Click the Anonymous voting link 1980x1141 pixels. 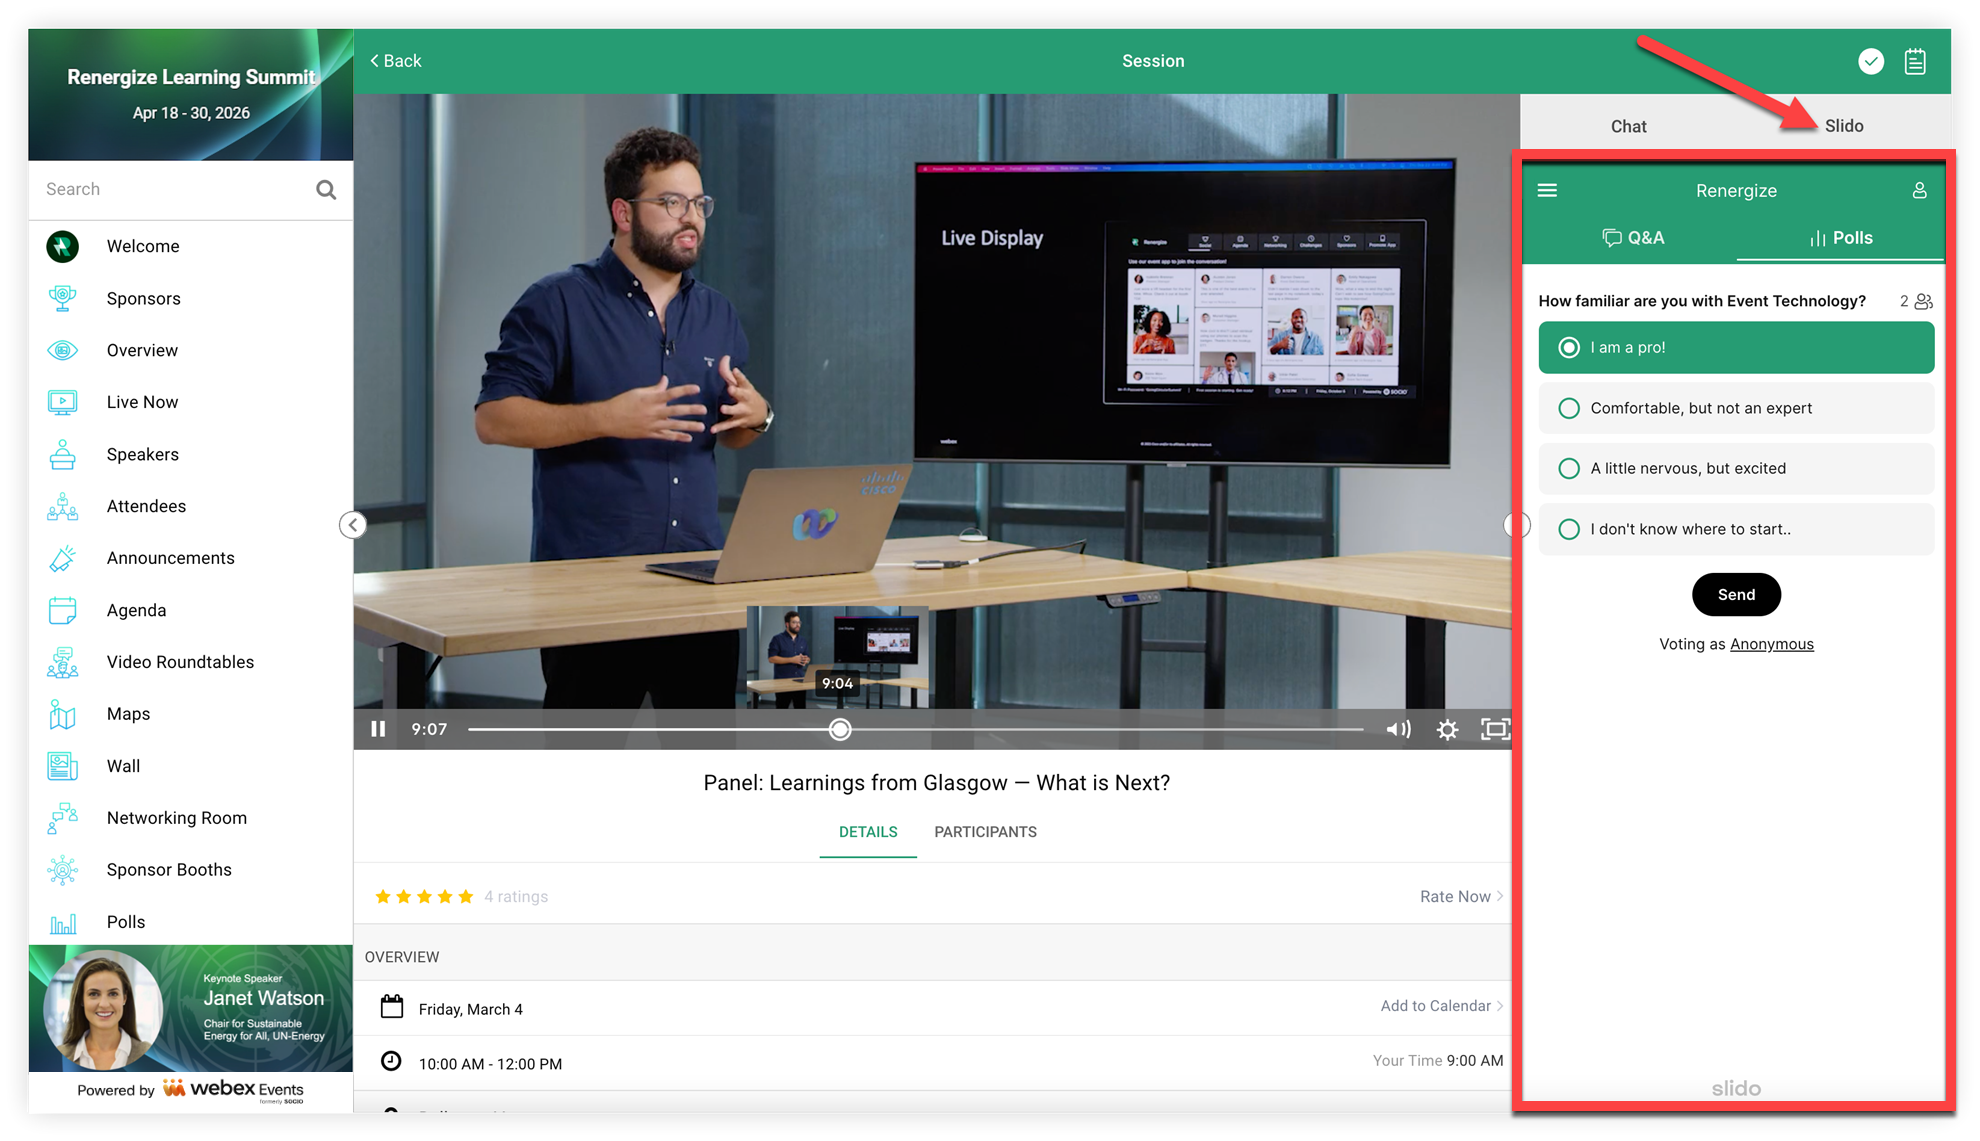(x=1771, y=644)
